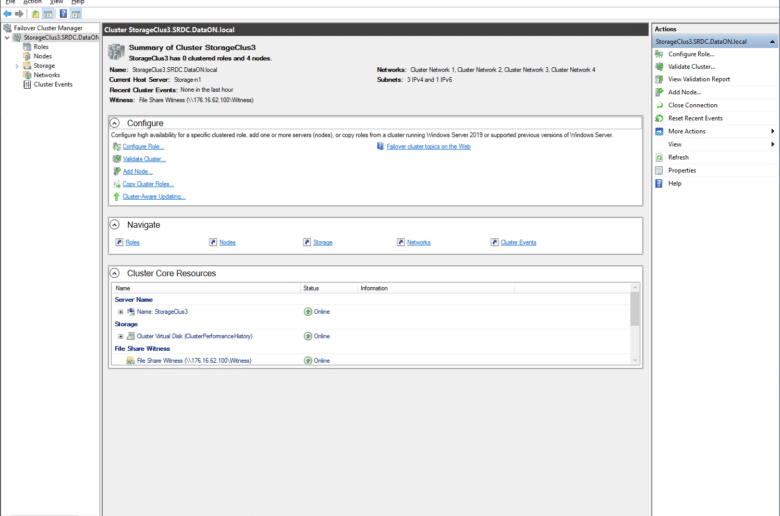This screenshot has width=780, height=516.
Task: Open the Validate Cluster link
Action: pyautogui.click(x=144, y=159)
